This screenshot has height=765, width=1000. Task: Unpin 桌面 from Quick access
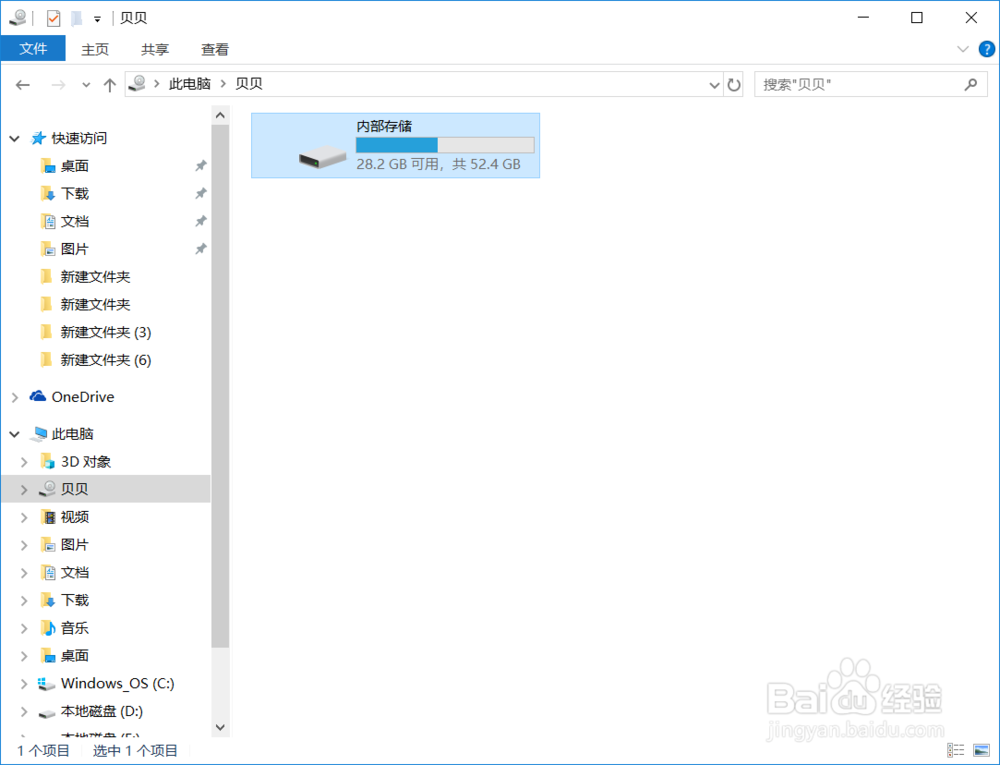[x=201, y=165]
